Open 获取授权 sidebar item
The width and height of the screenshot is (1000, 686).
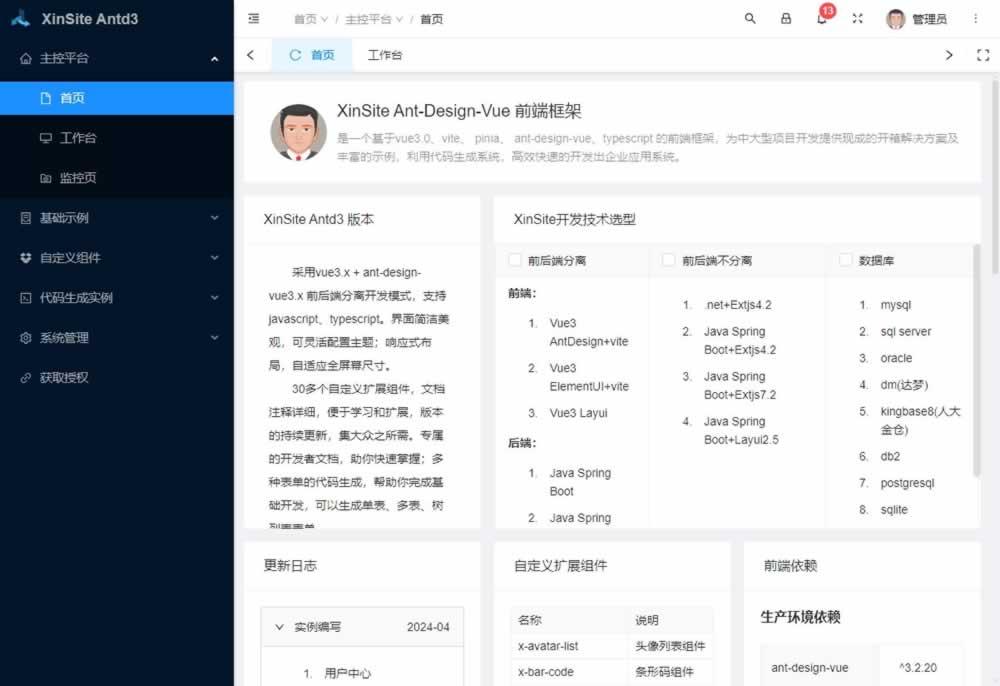coord(117,377)
